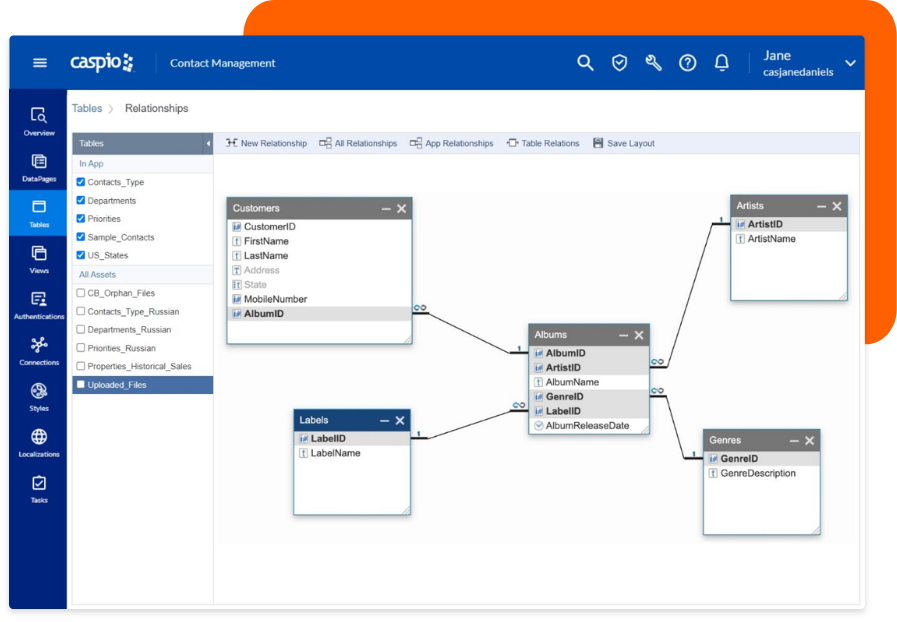Select ArtistID field in Albums
Viewport: 897px width, 622px height.
point(589,368)
